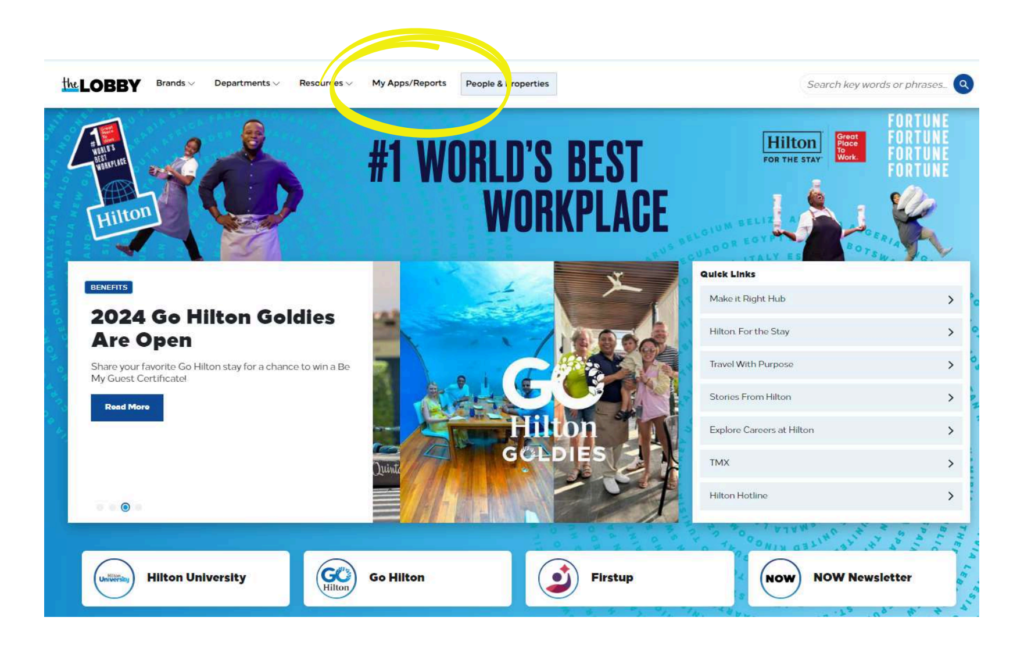
Task: Click the Go Hilton Goldies promo image
Action: click(x=526, y=392)
